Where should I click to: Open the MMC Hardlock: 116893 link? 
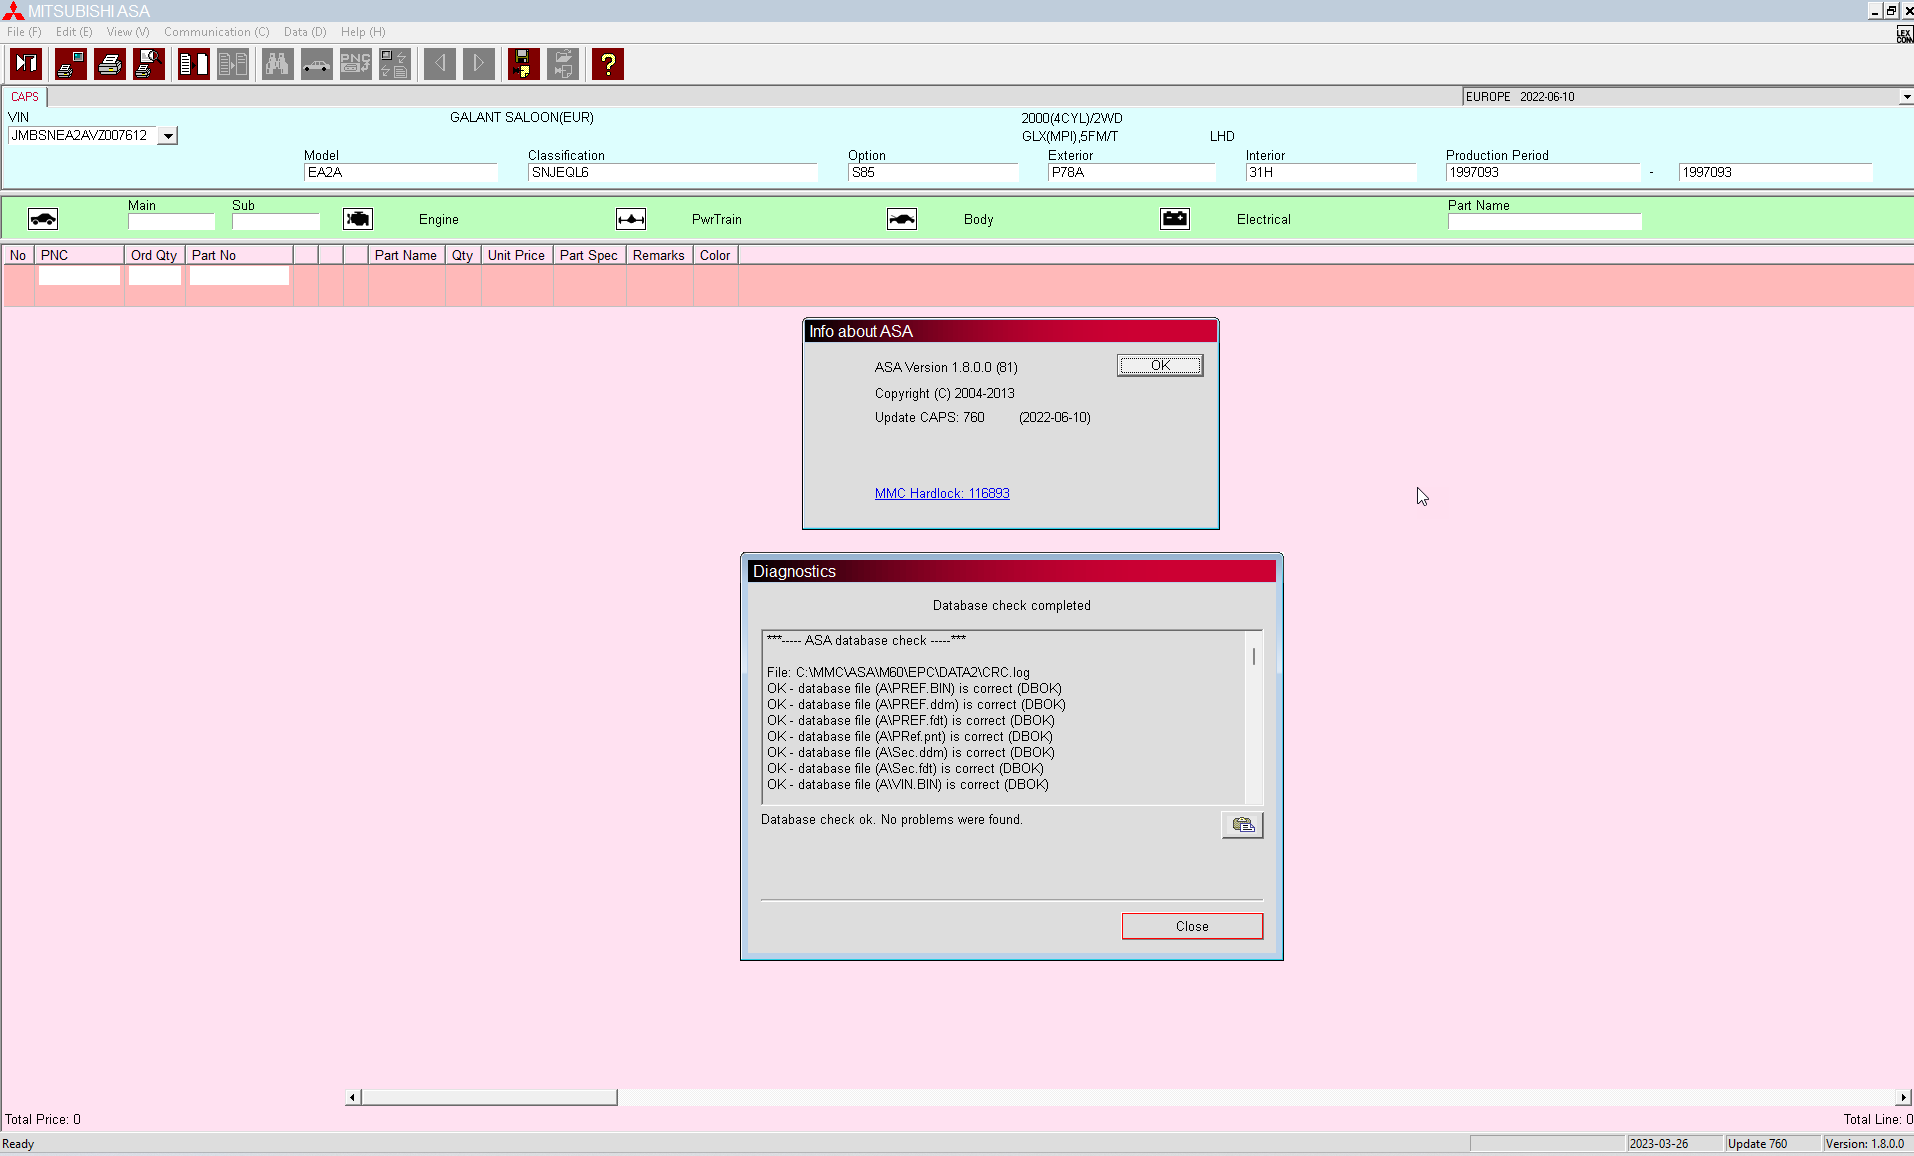[942, 493]
